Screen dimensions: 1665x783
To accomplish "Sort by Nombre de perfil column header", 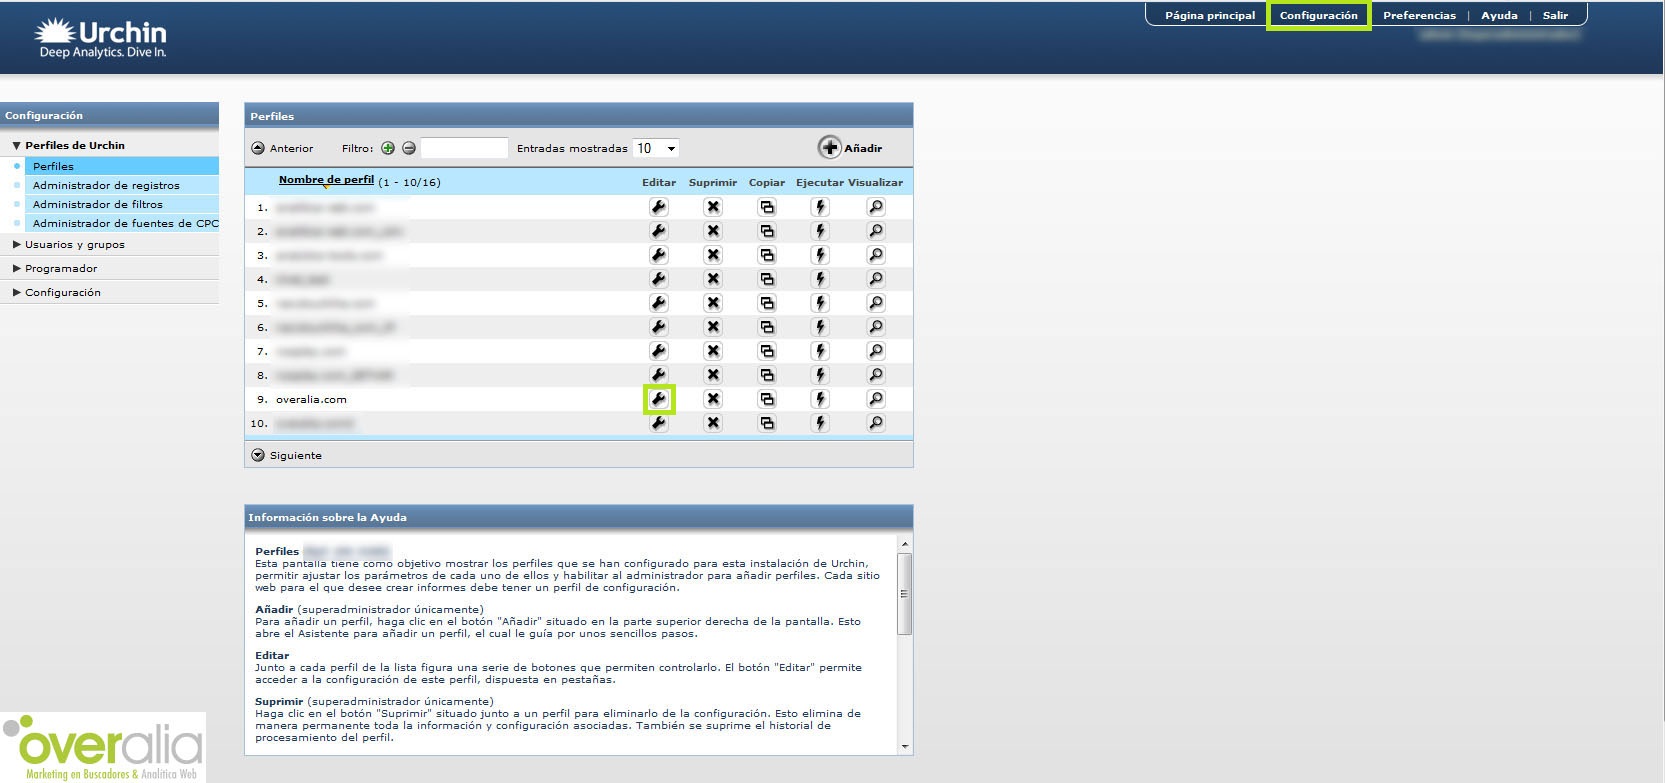I will point(326,180).
